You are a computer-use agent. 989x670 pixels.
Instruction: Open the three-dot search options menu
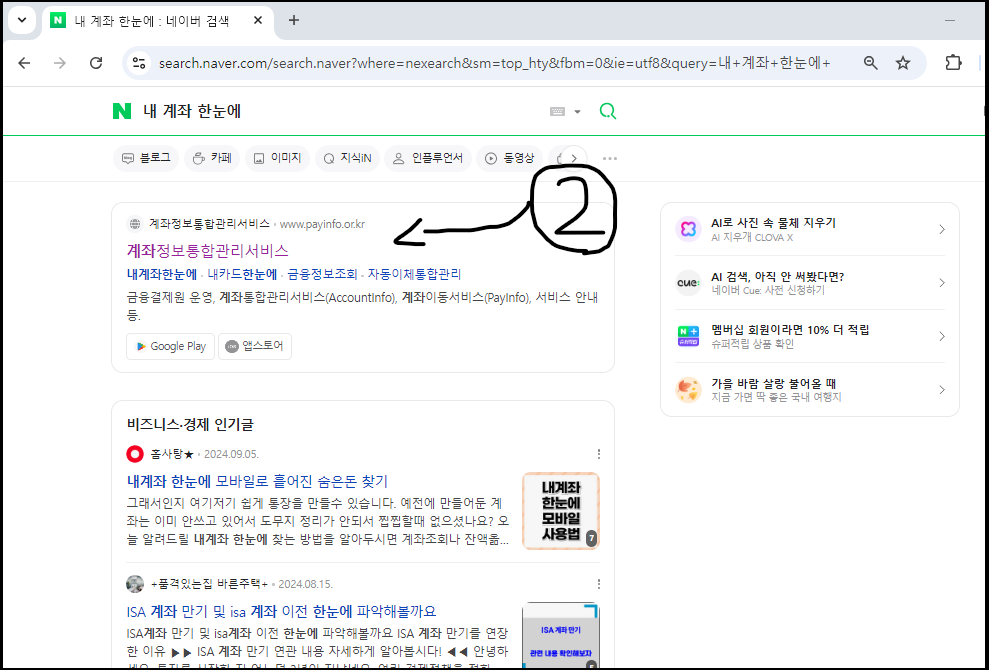(610, 158)
